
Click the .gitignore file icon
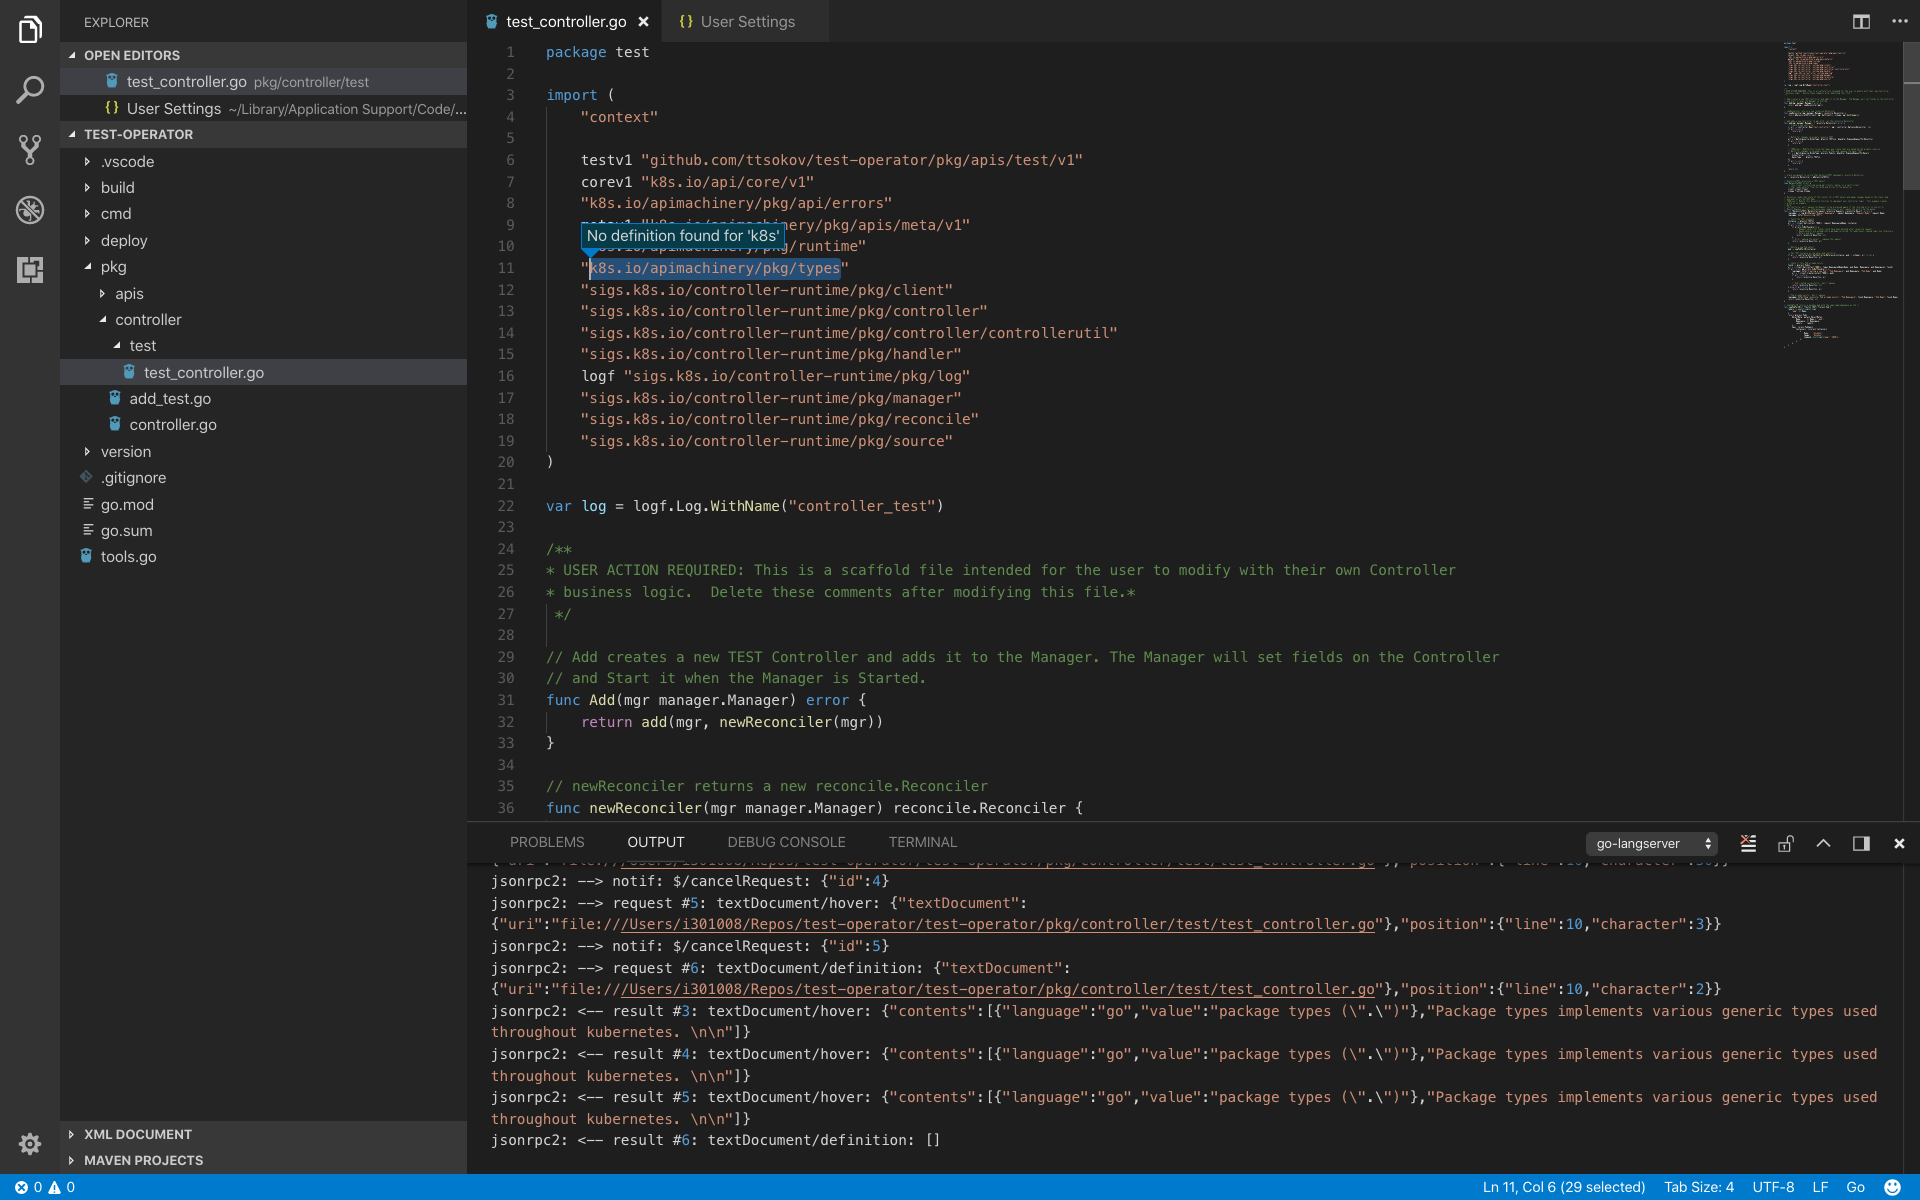click(x=86, y=477)
